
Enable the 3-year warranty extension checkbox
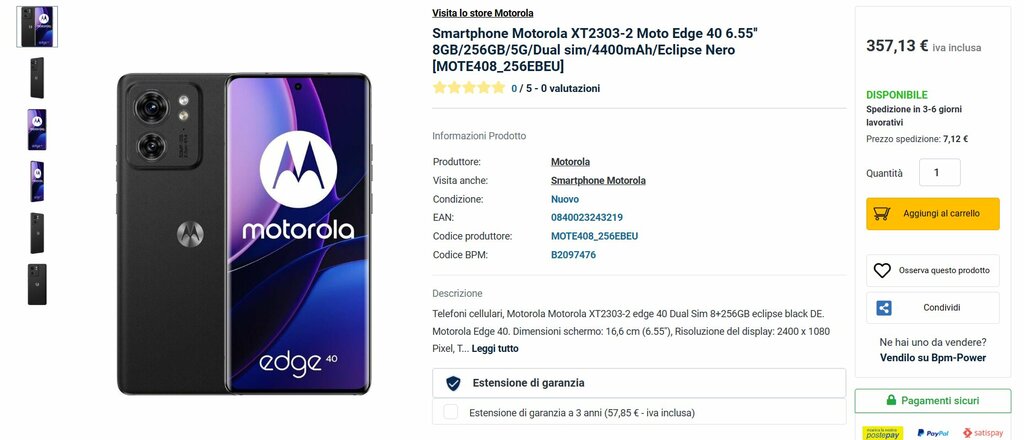tap(451, 412)
